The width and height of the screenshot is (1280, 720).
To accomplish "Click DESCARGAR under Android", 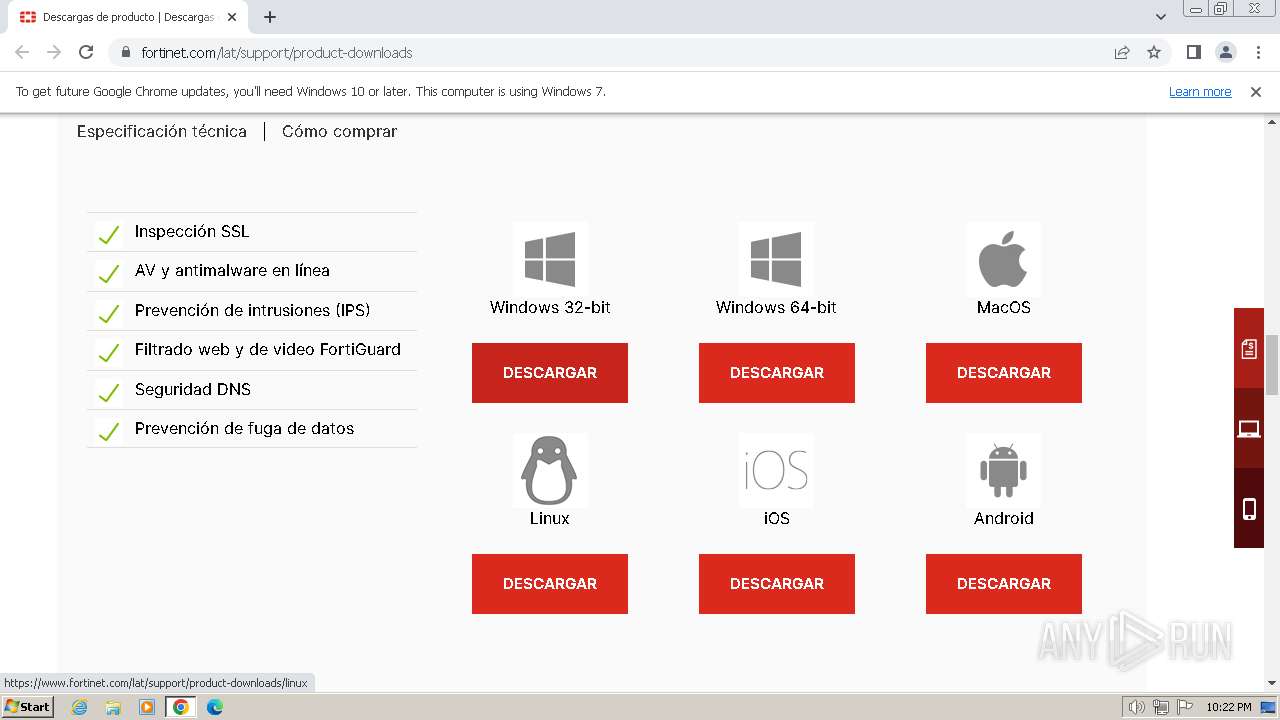I will point(1004,584).
